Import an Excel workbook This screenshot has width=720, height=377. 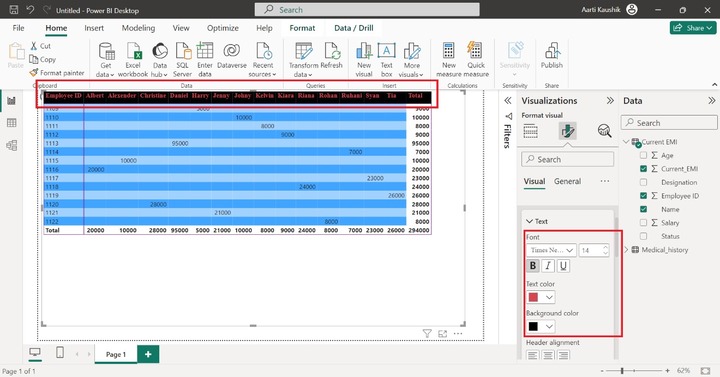pos(133,60)
